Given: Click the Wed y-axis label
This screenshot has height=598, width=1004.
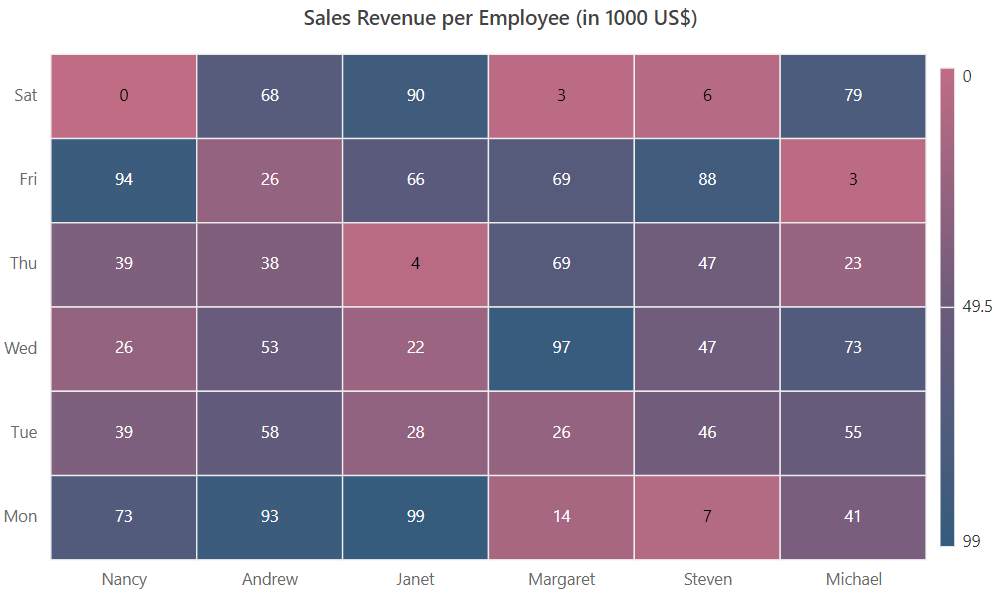Looking at the screenshot, I should click(20, 348).
